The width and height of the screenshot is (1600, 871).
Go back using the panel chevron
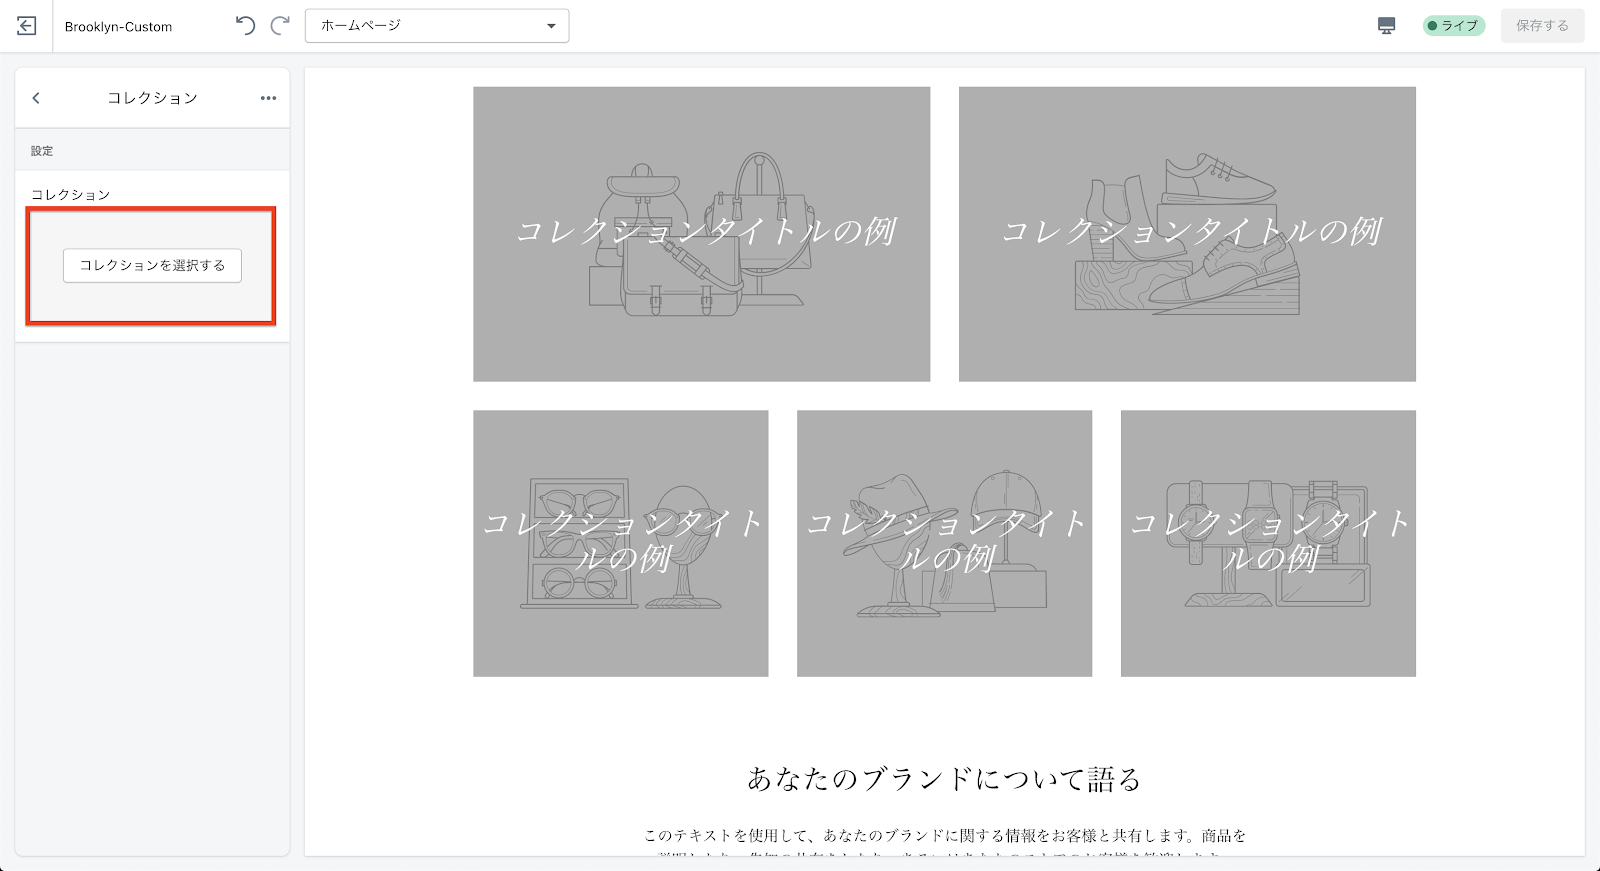pyautogui.click(x=36, y=98)
